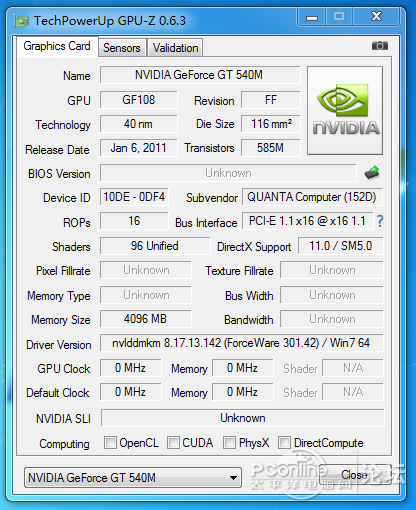Viewport: 416px width, 510px height.
Task: Click the GPU Clock row Memory 0 MHz field
Action: pos(242,368)
